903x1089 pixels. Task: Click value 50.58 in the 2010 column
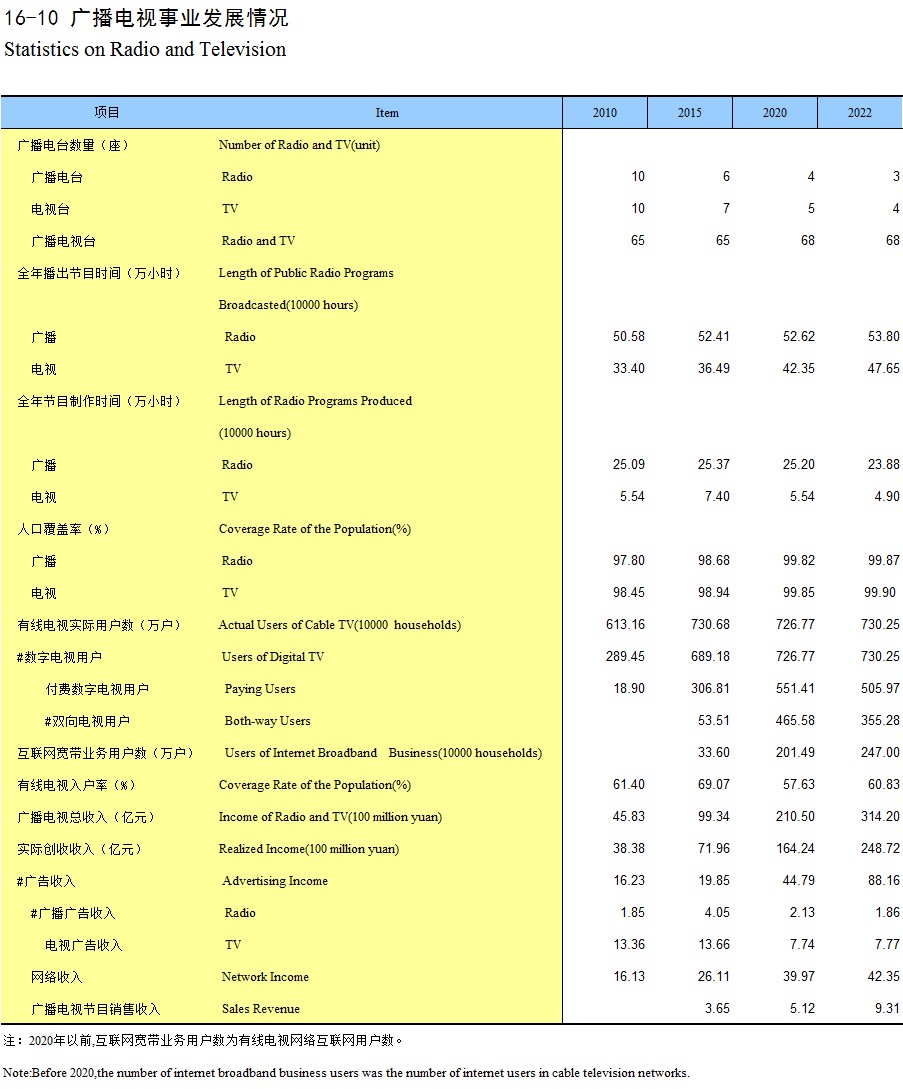click(629, 337)
